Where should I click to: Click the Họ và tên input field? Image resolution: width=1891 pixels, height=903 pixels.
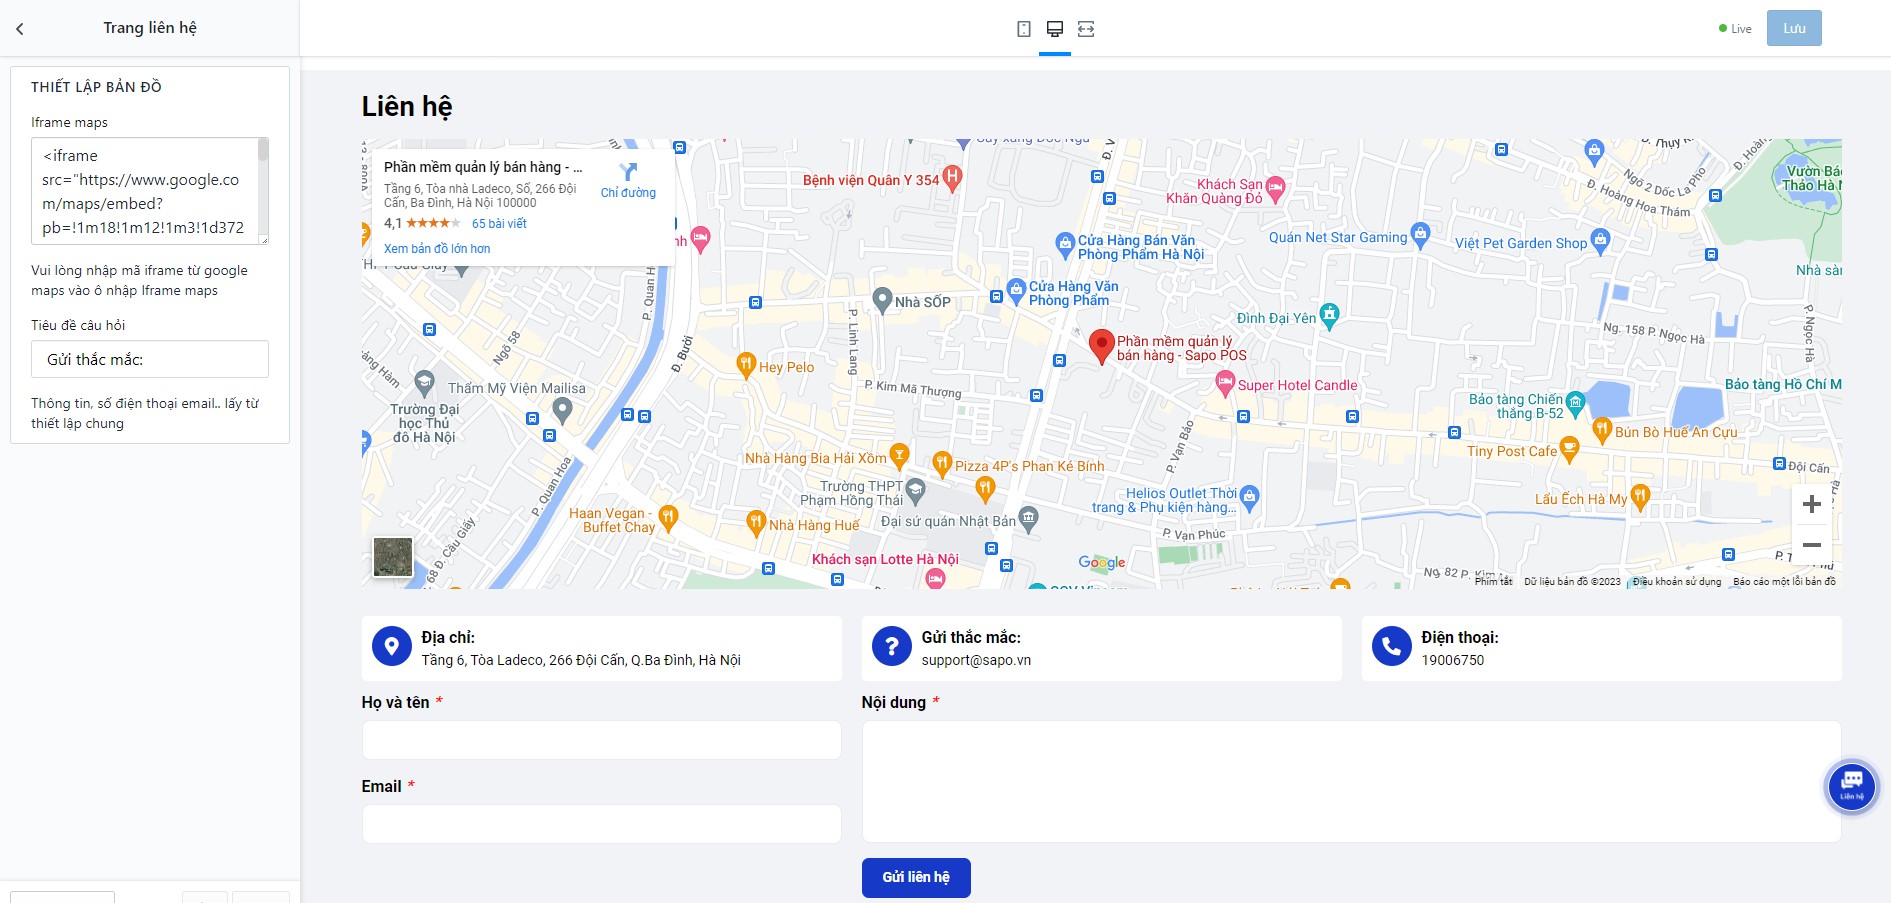pyautogui.click(x=601, y=741)
